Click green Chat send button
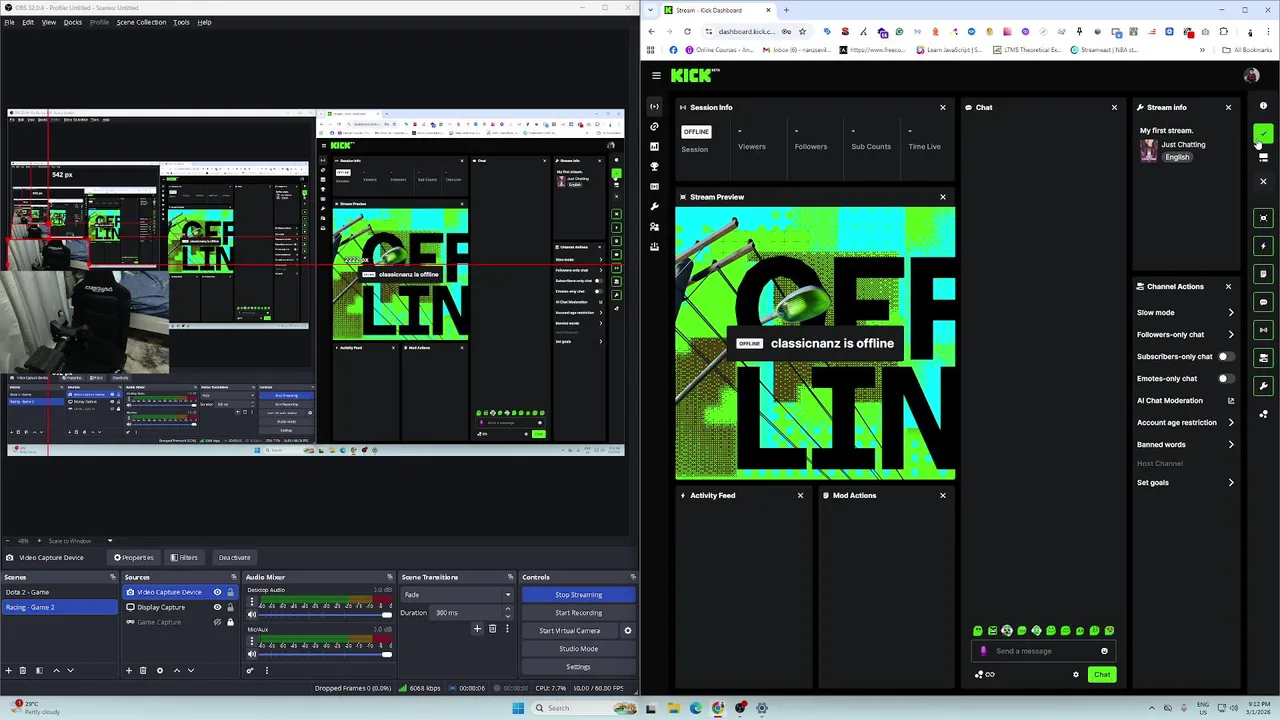The width and height of the screenshot is (1280, 720). [x=1102, y=674]
